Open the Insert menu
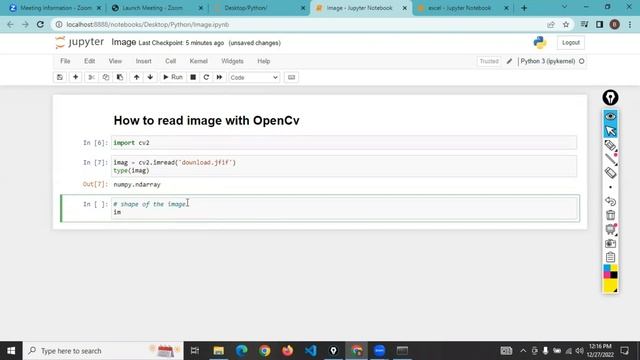 tap(143, 61)
